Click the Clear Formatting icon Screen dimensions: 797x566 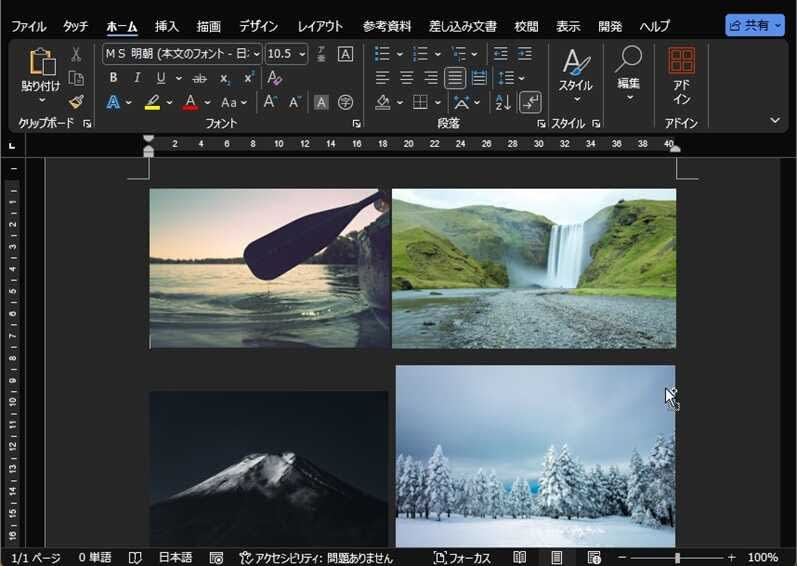click(275, 78)
